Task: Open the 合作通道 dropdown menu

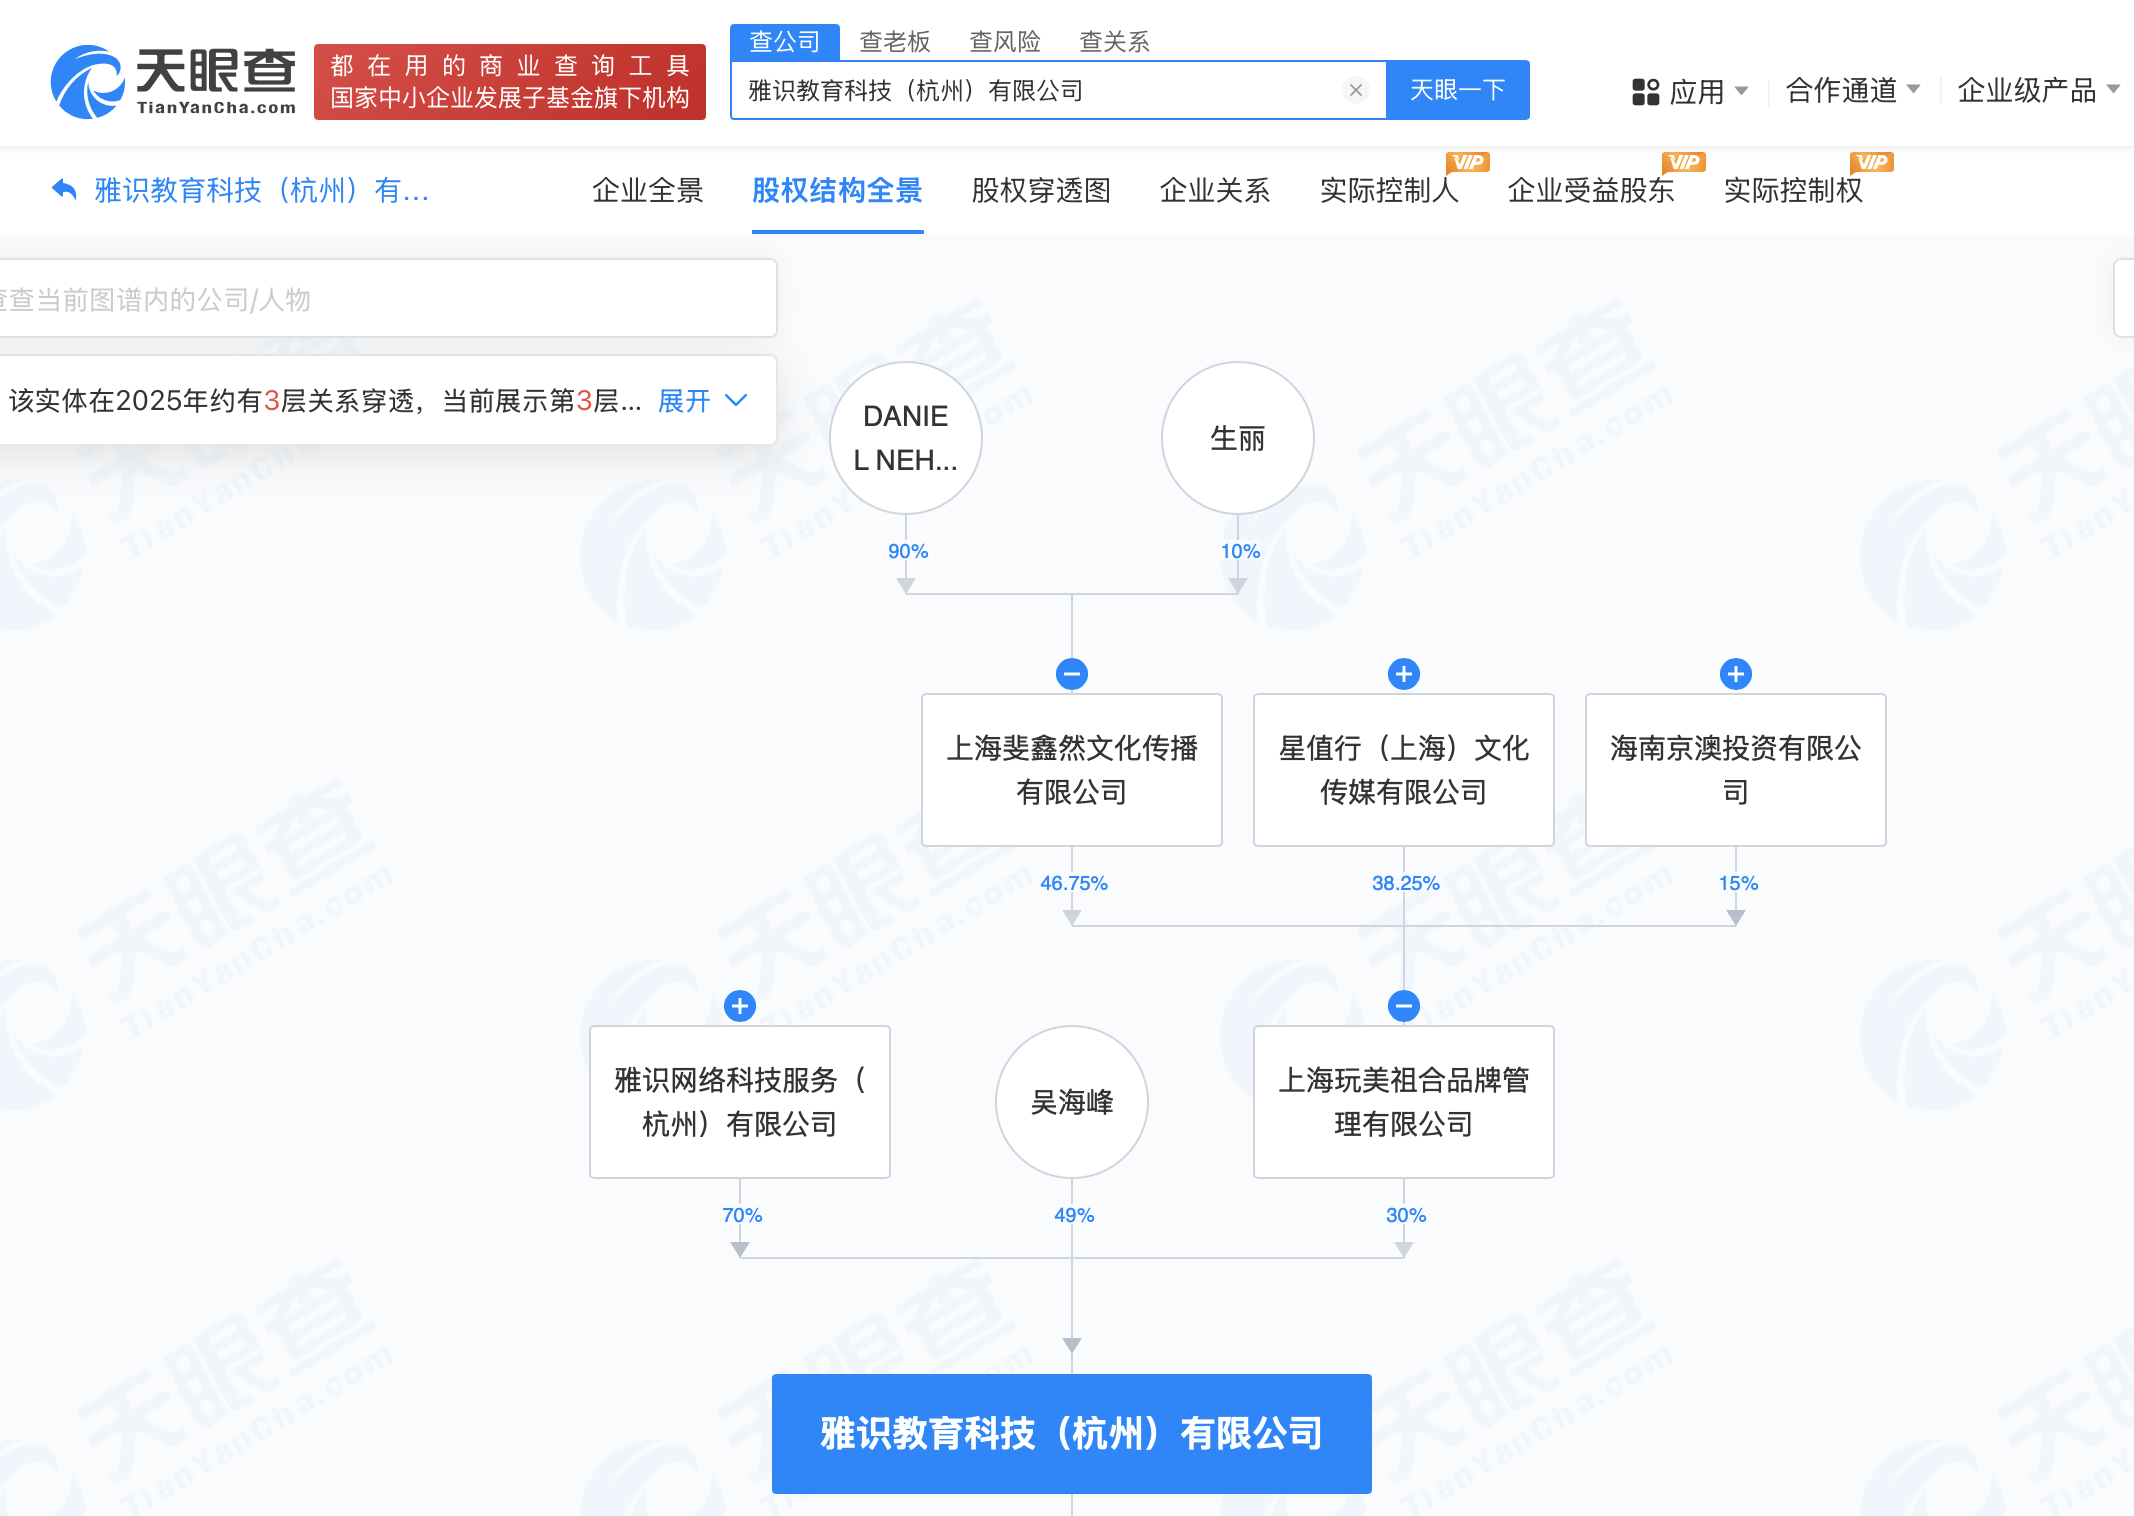Action: pos(1852,91)
